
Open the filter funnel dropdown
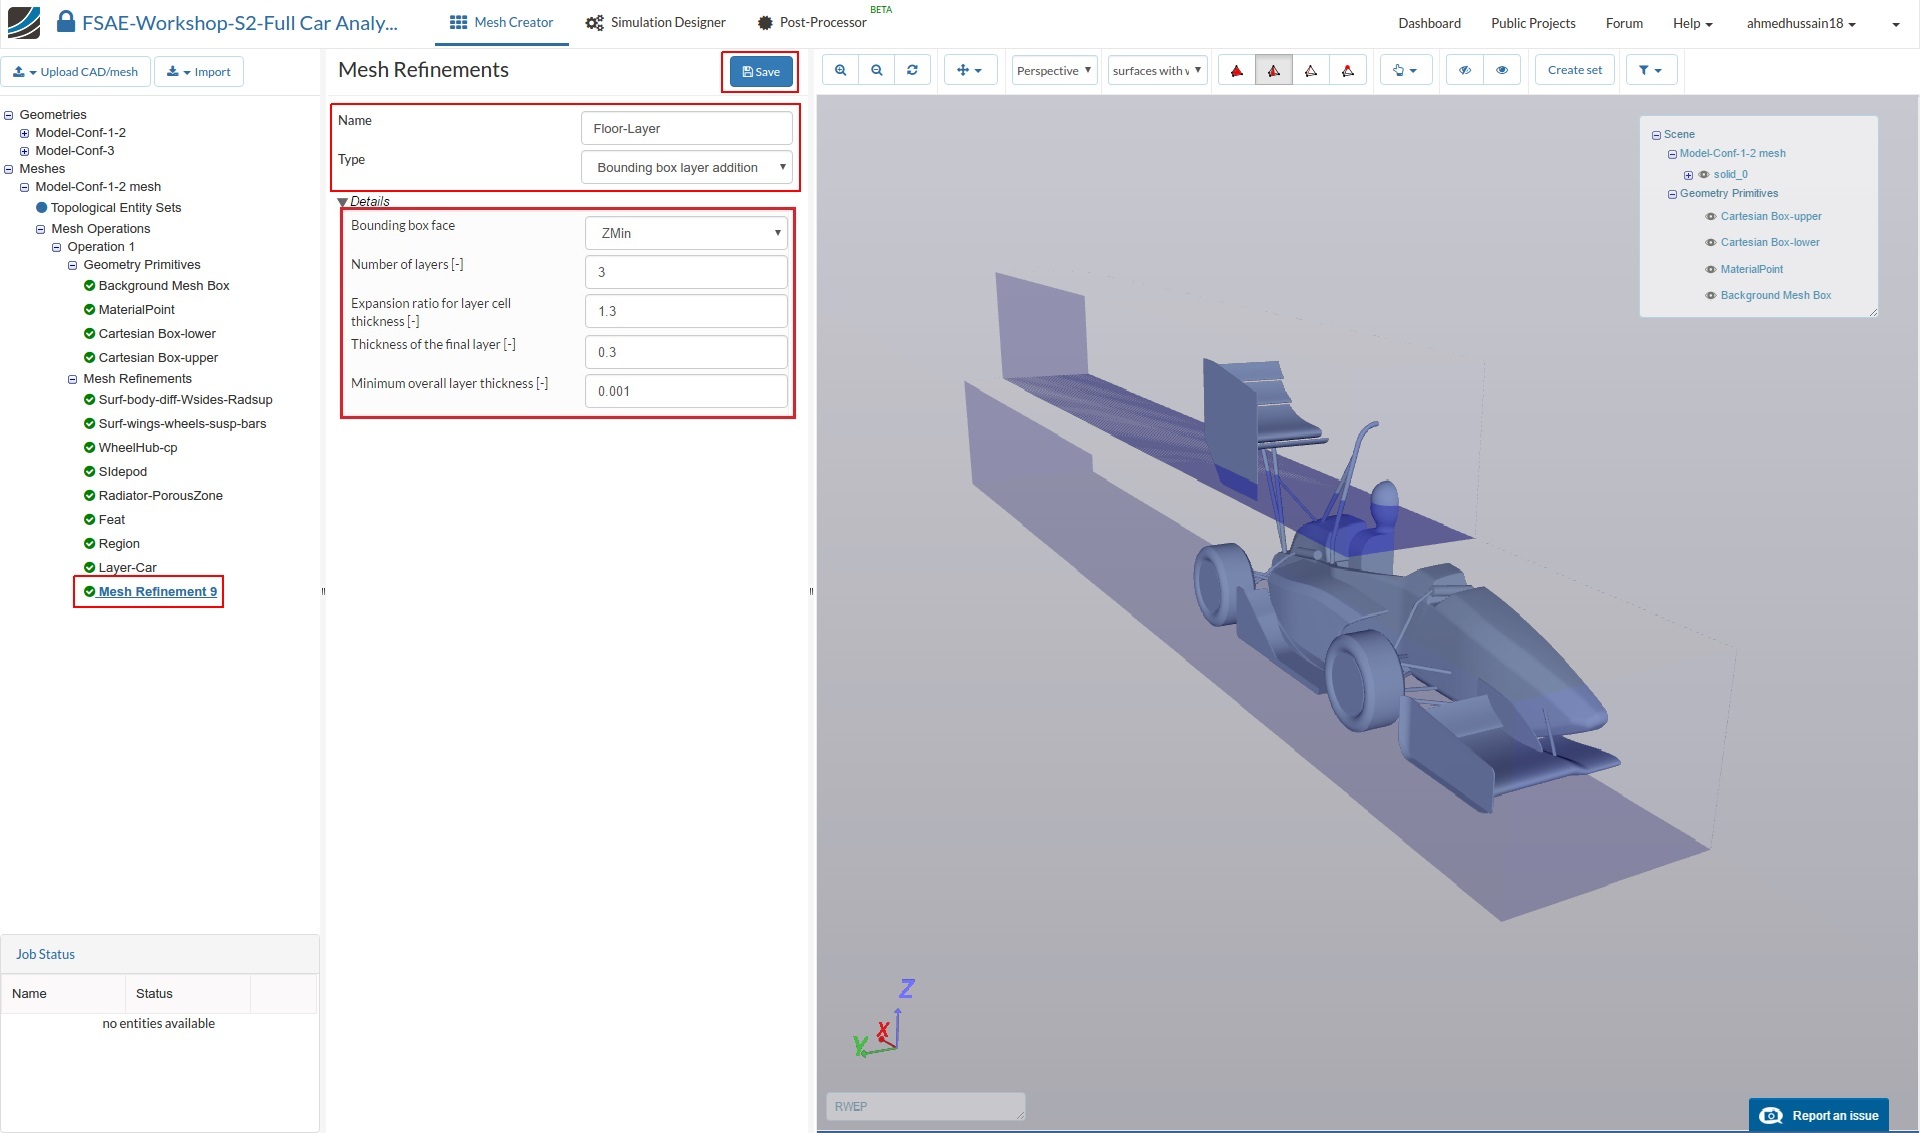click(x=1650, y=70)
